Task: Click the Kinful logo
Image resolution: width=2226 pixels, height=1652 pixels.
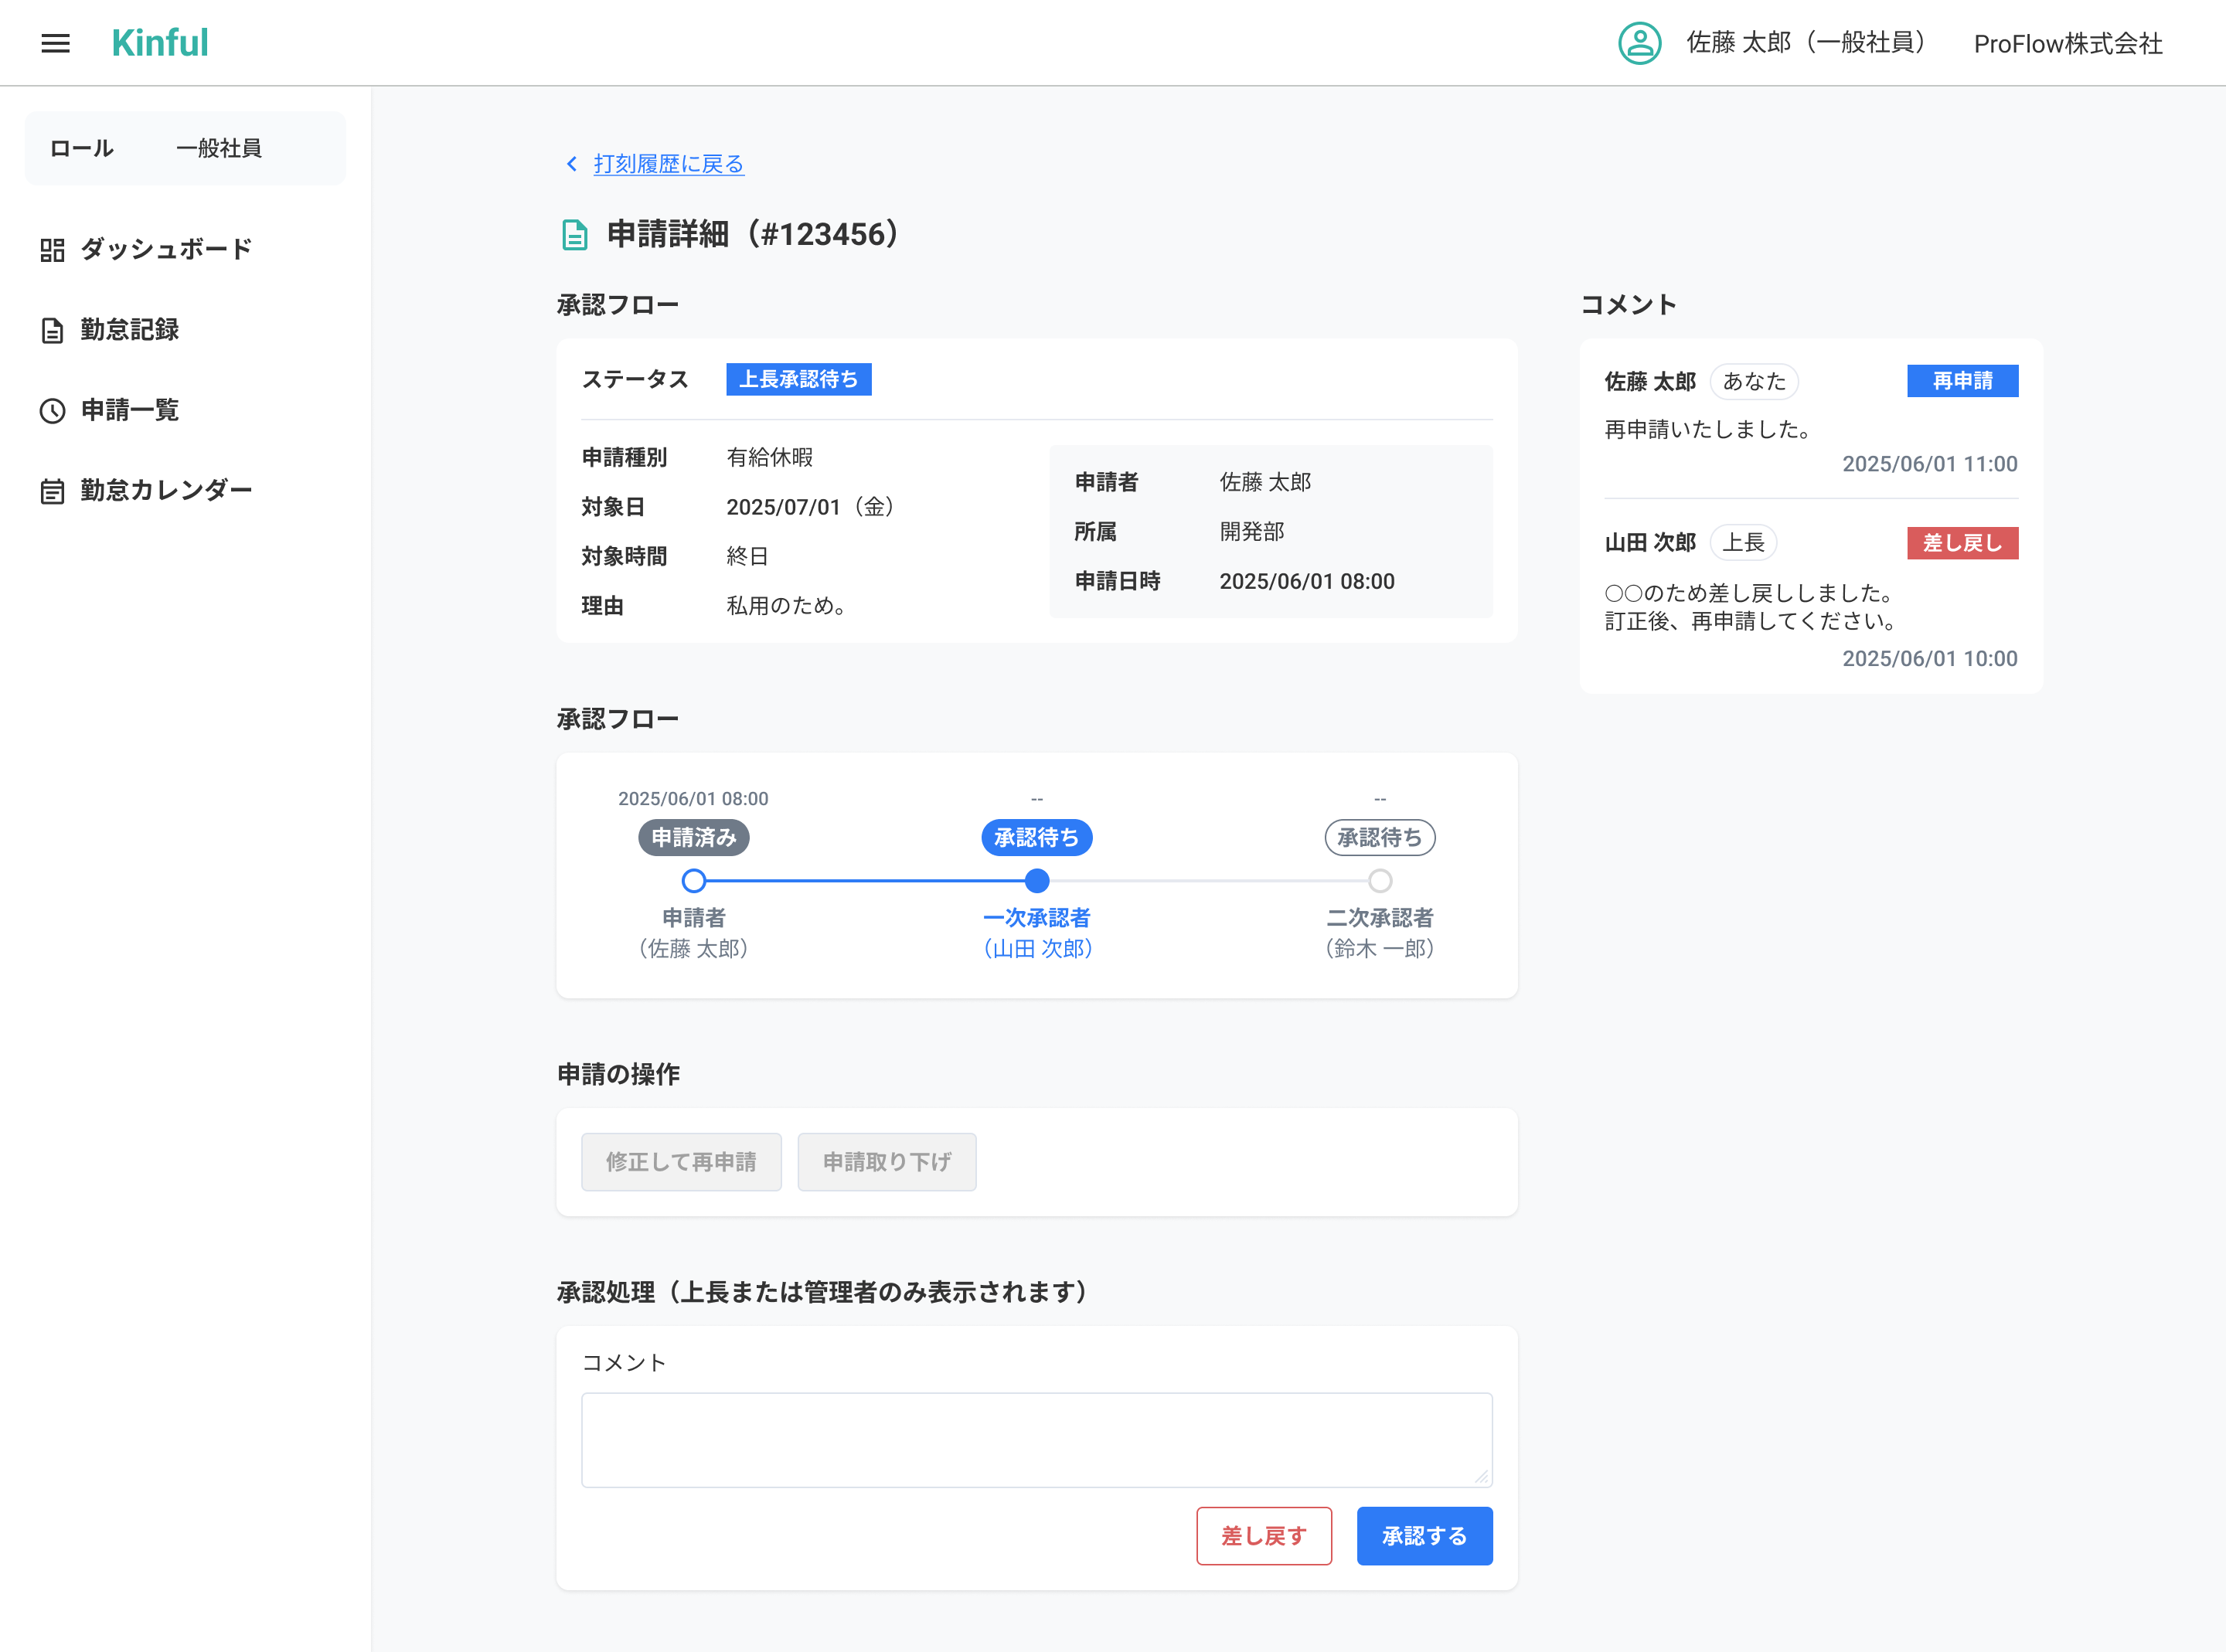Action: click(x=160, y=43)
